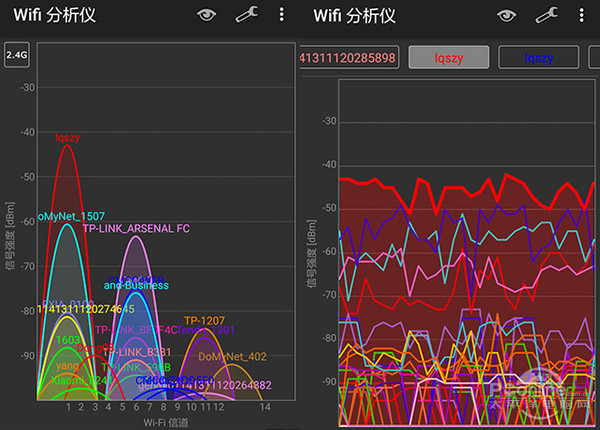Image resolution: width=600 pixels, height=430 pixels.
Task: Tap the oMyNet_1507 network label
Action: click(x=71, y=217)
